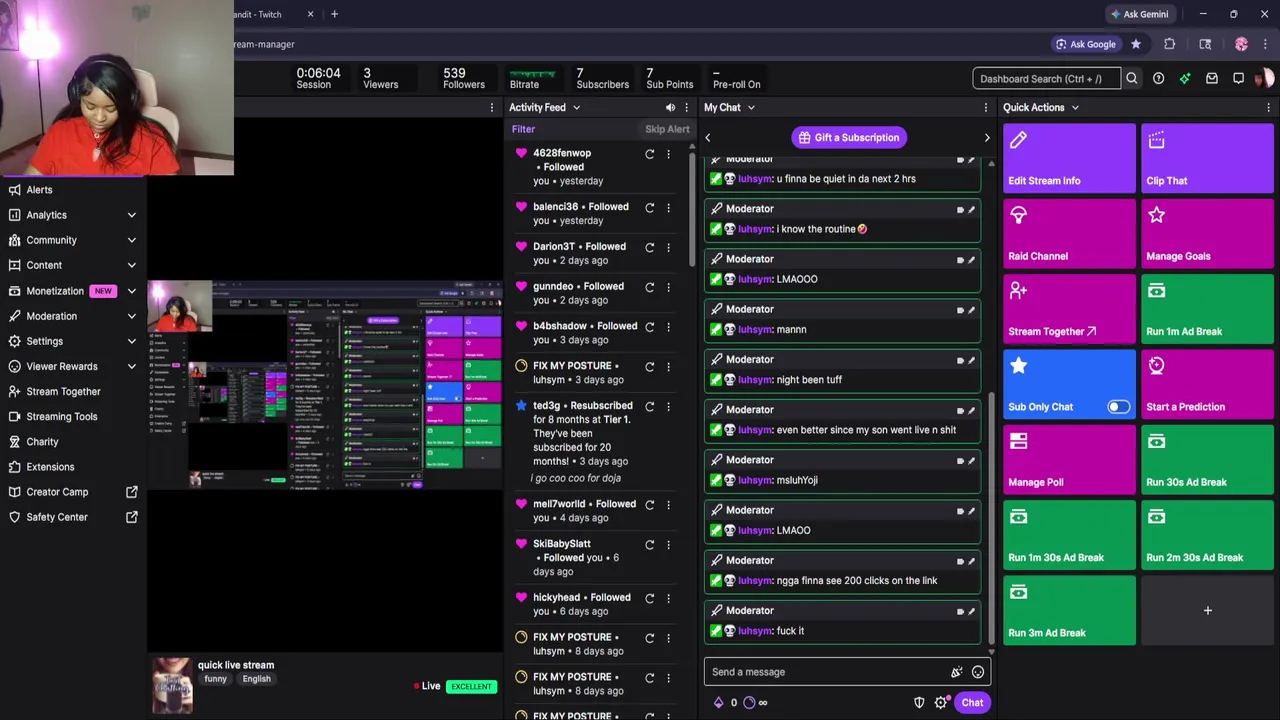Add a new quick action tile
Image resolution: width=1280 pixels, height=720 pixels.
pos(1207,610)
